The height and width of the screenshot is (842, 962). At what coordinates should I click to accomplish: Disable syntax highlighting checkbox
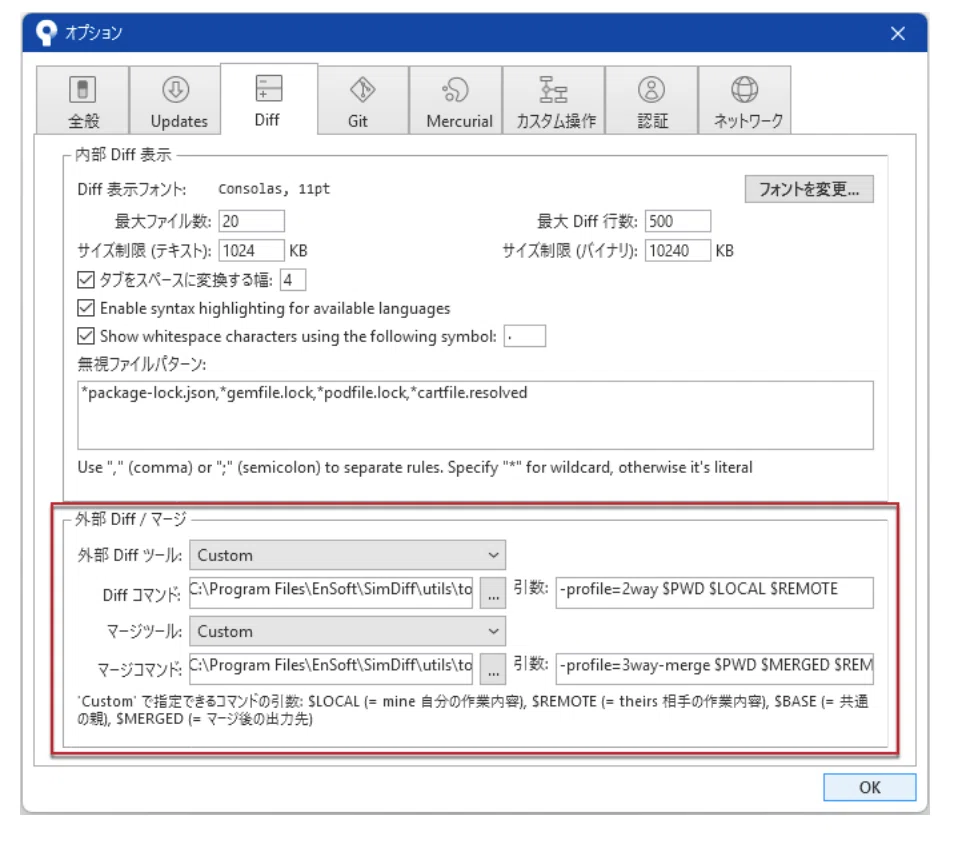coord(86,308)
